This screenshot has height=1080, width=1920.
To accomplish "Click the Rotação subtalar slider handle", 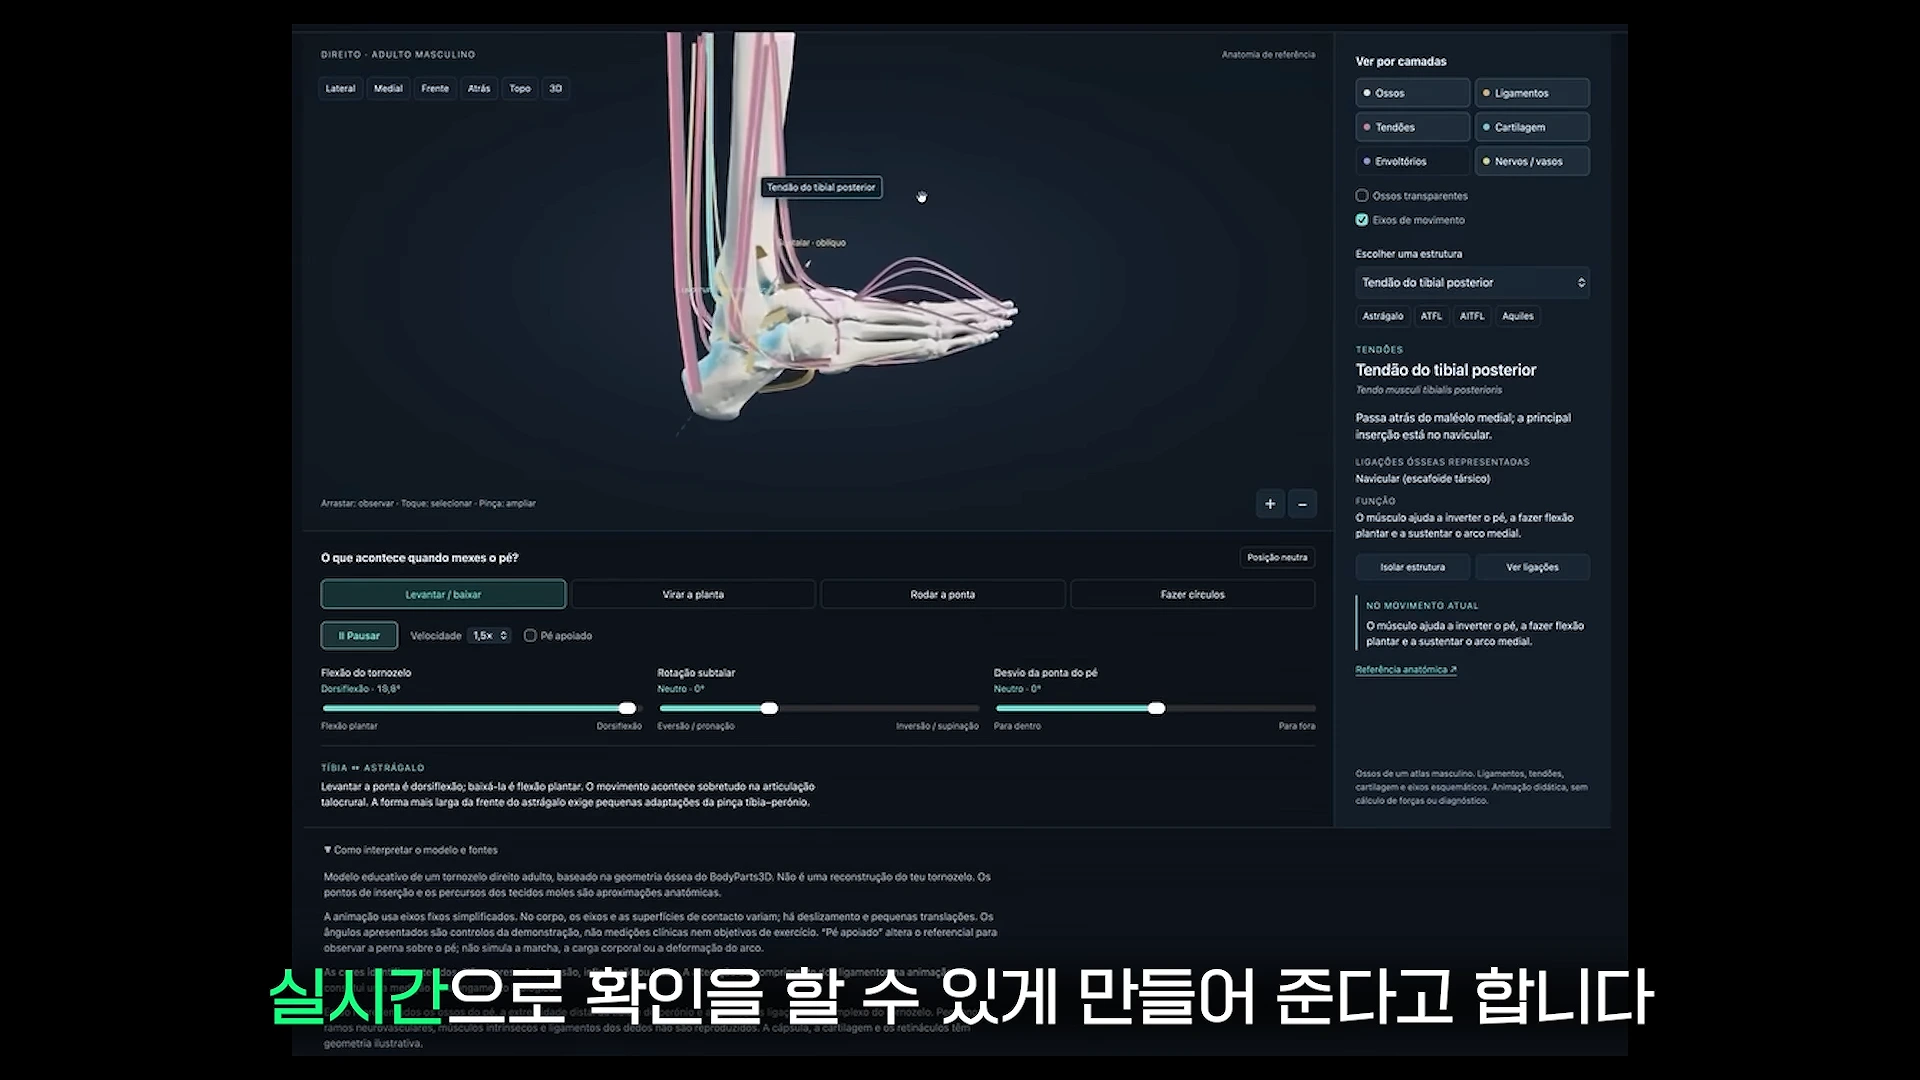I will click(x=769, y=708).
